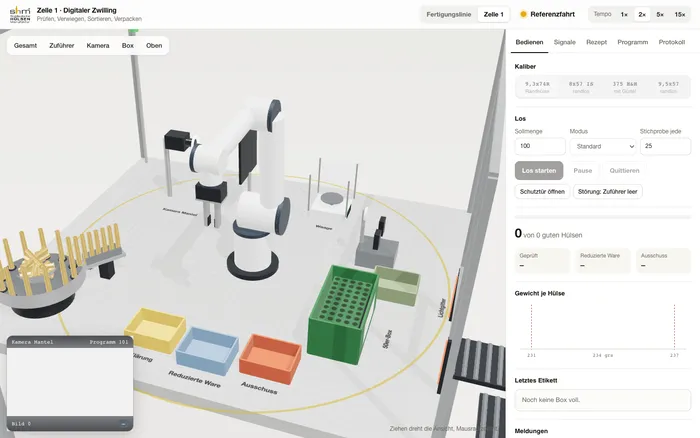This screenshot has height=438, width=700.
Task: Click the Meldungen heading
Action: click(531, 431)
